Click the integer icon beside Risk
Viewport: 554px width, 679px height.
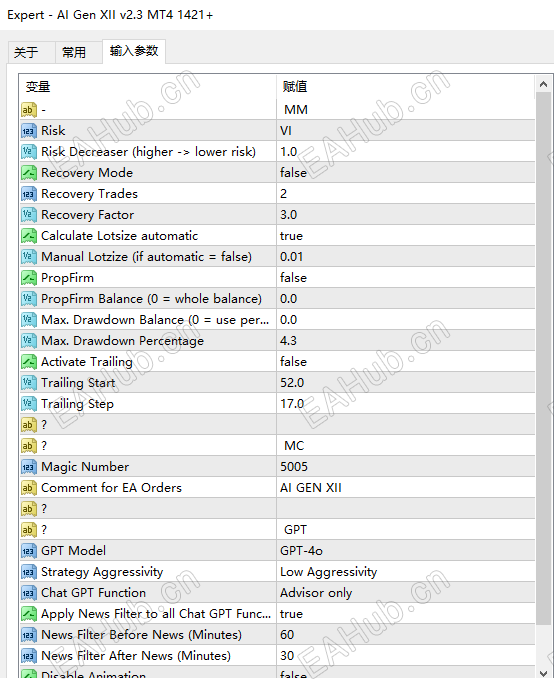click(x=29, y=131)
